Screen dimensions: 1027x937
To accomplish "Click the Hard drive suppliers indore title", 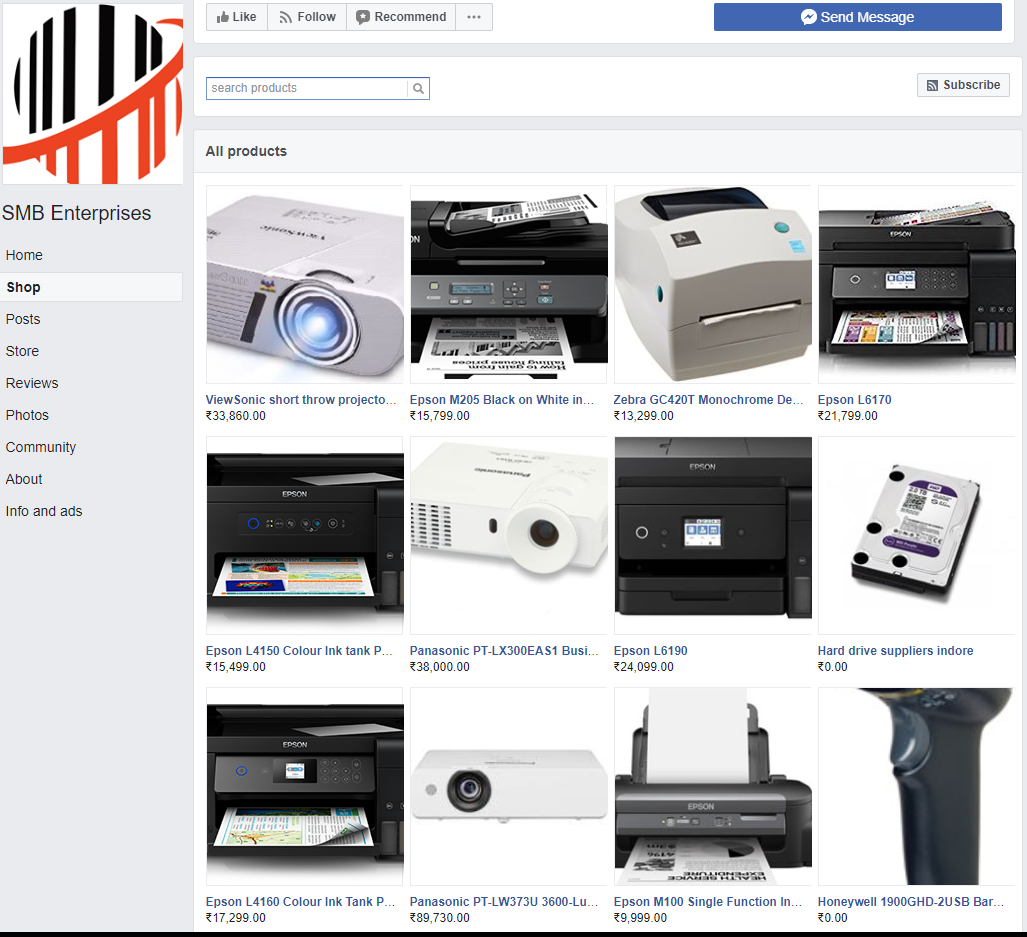I will tap(895, 651).
